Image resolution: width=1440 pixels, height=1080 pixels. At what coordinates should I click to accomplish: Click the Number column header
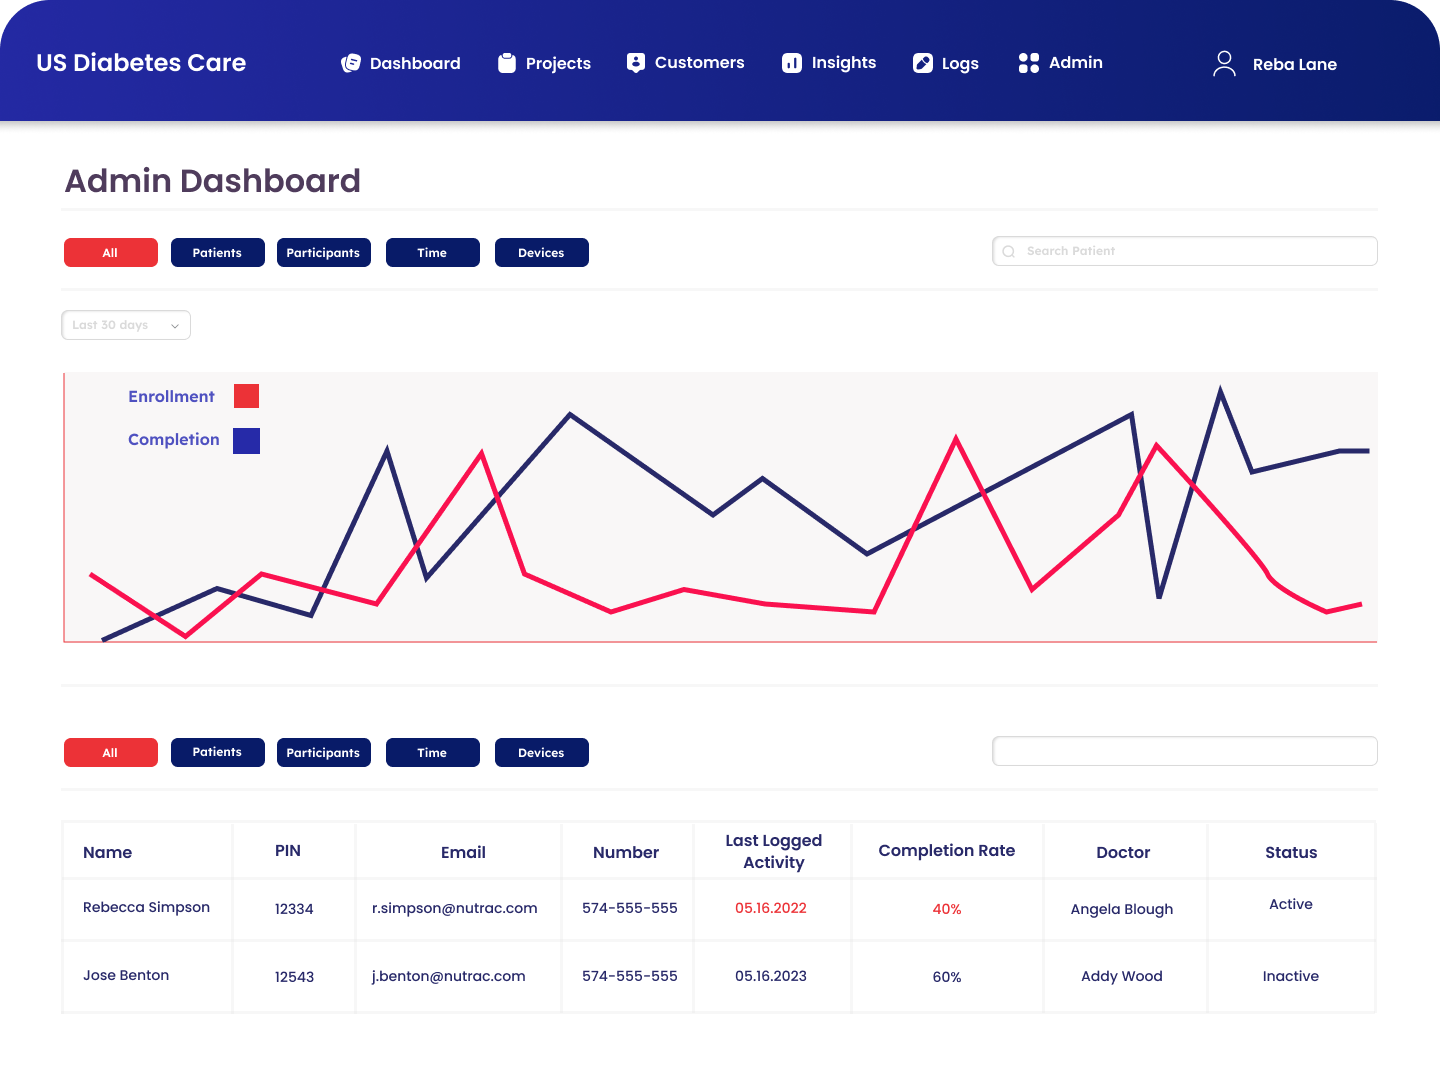(x=626, y=852)
